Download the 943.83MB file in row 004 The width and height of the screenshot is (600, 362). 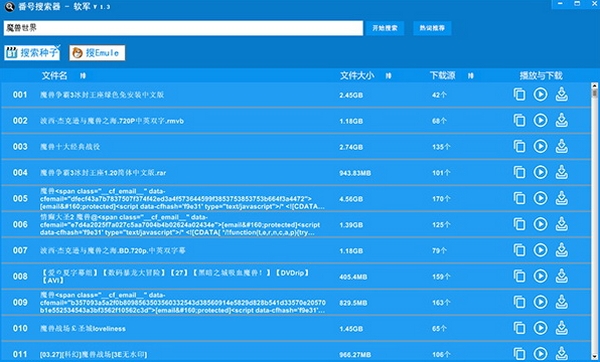(561, 173)
